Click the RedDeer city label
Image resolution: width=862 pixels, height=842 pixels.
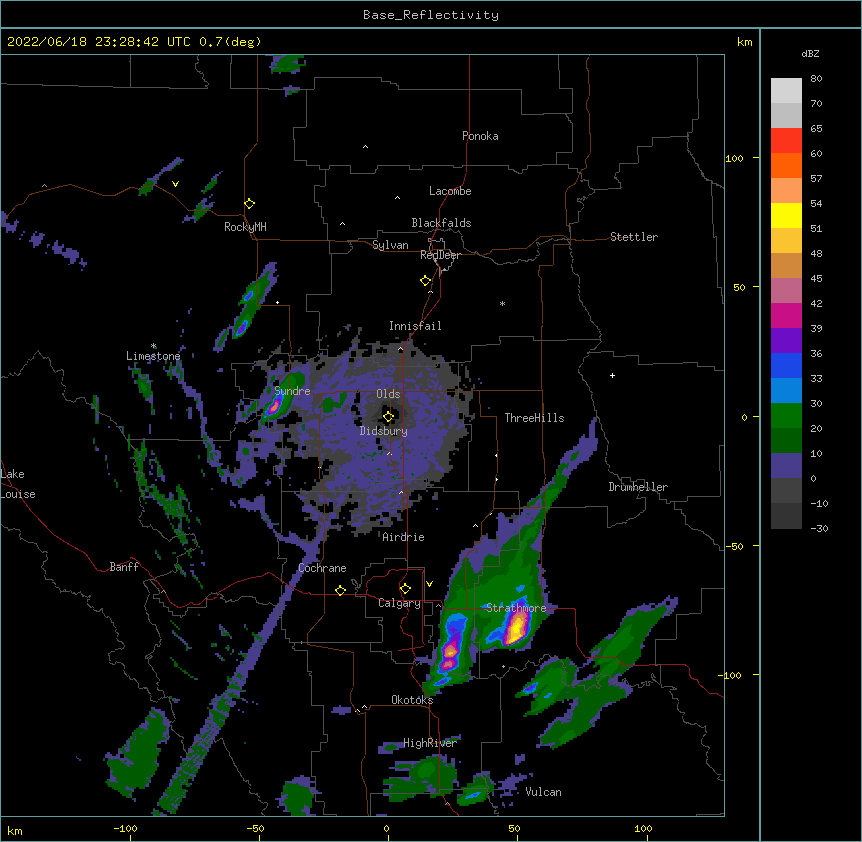[x=440, y=255]
